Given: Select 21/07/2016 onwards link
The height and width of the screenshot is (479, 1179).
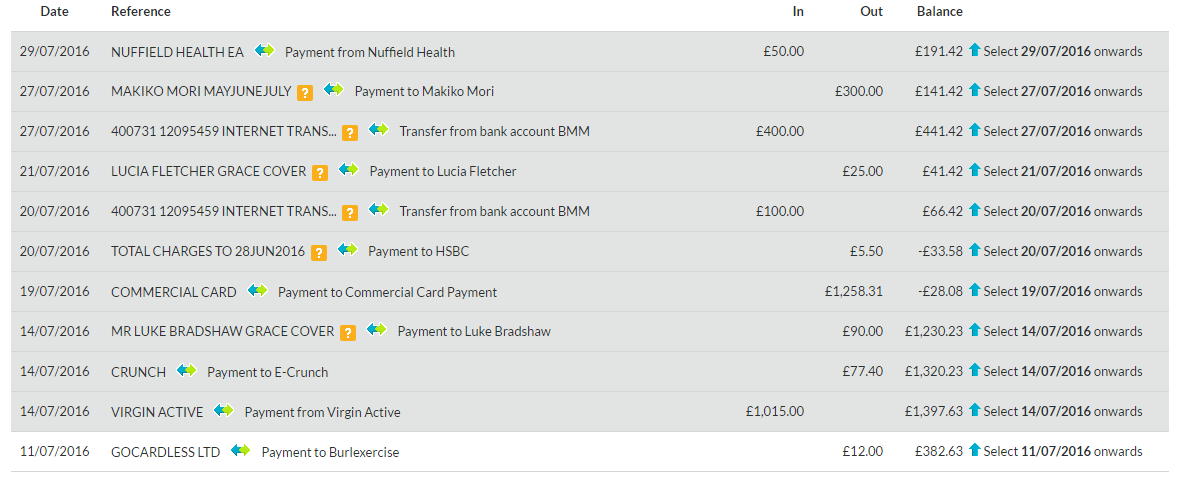Looking at the screenshot, I should (1062, 171).
